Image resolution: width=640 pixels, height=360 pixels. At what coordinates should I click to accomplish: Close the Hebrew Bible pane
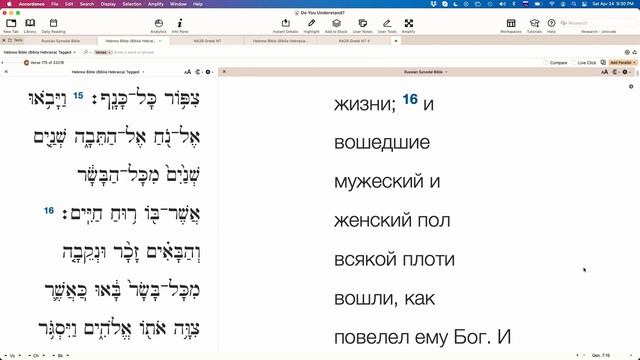point(6,72)
